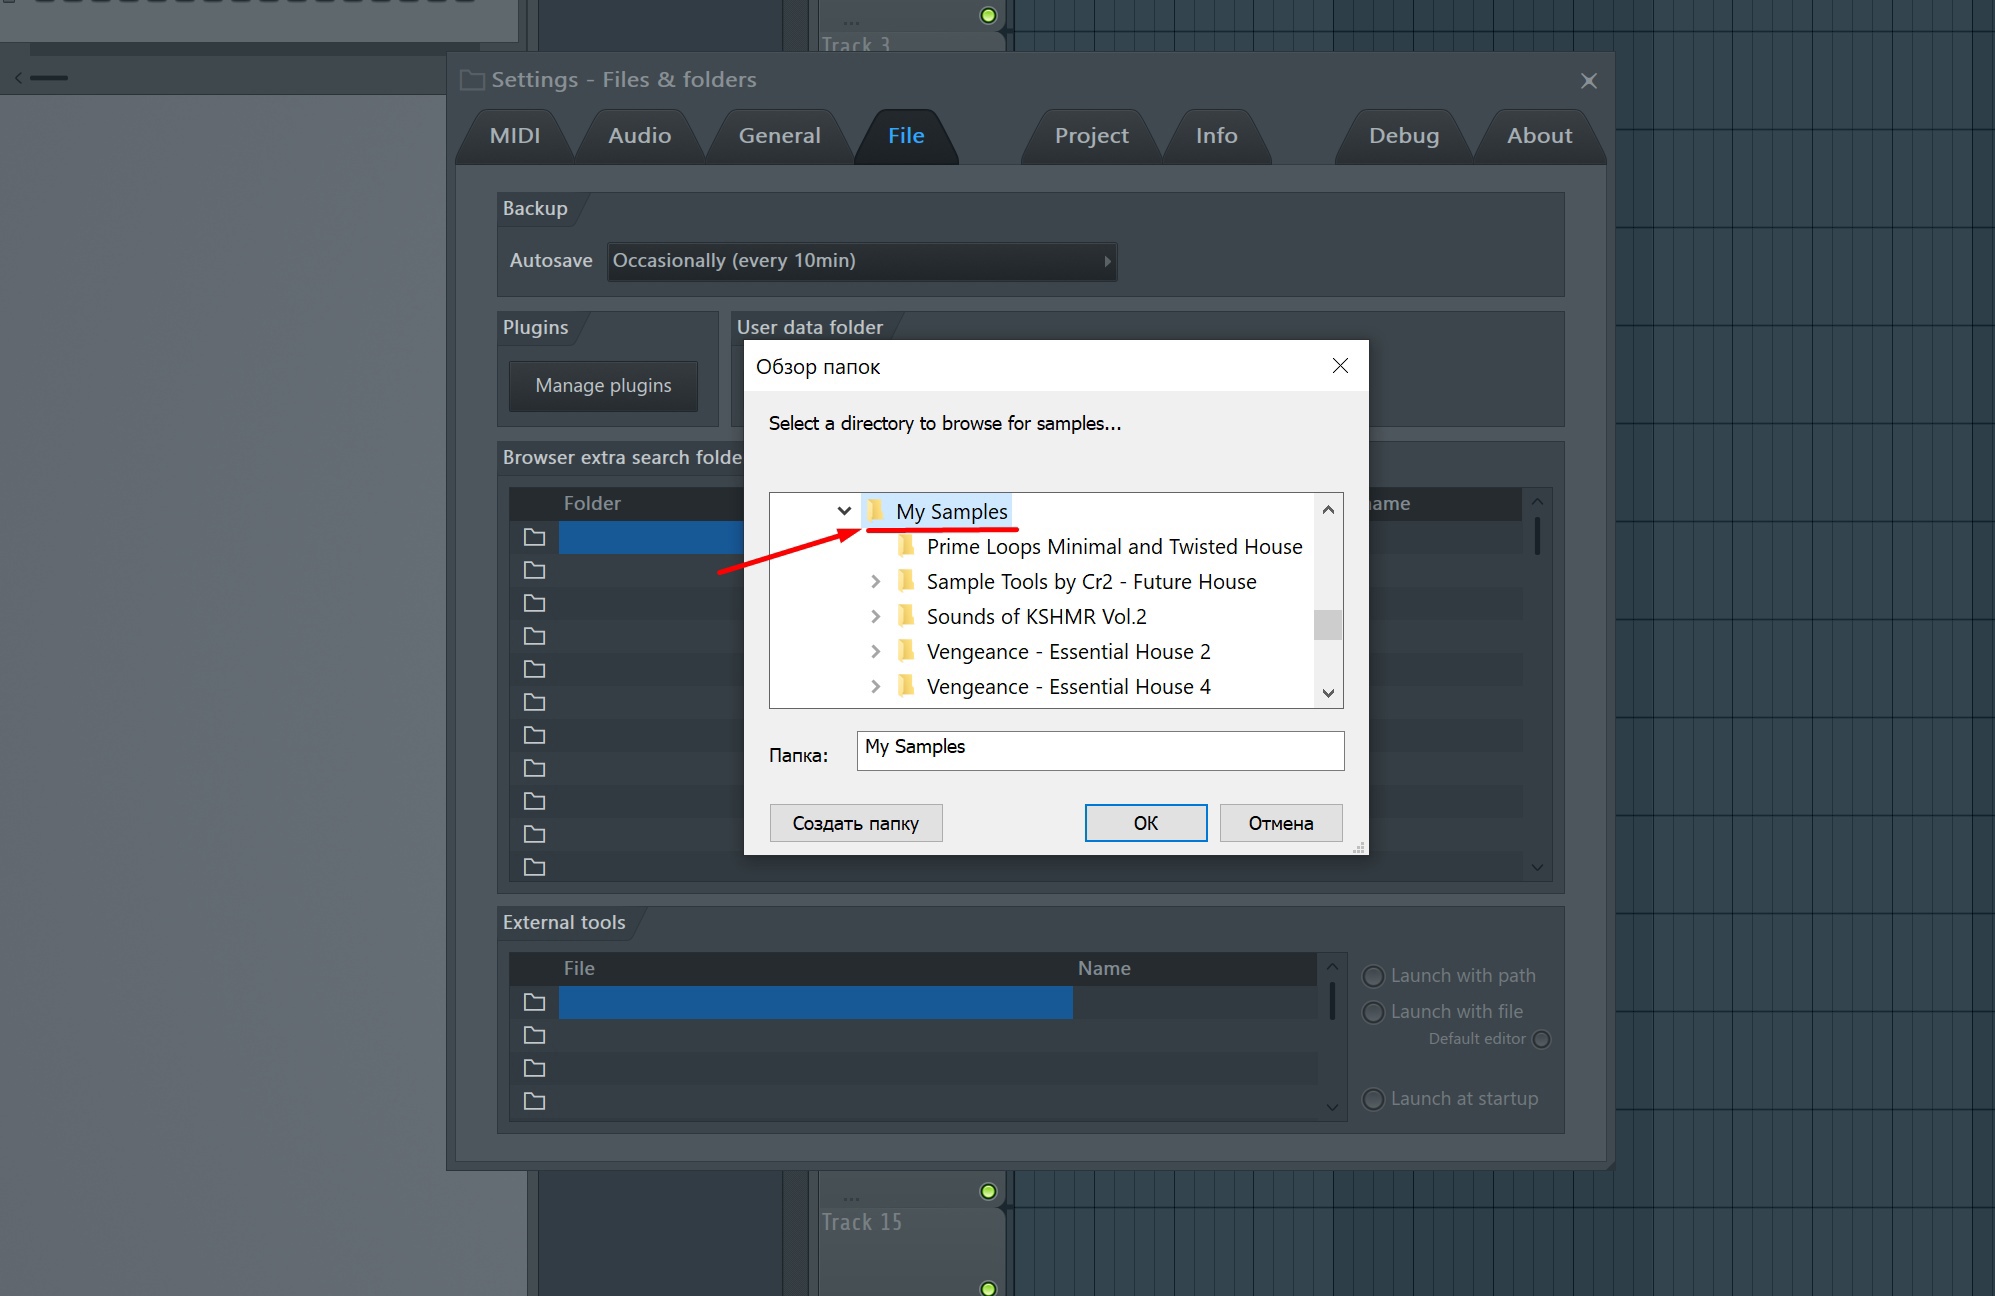The image size is (1995, 1296).
Task: Select the highlighted first External tools file row
Action: tap(815, 1002)
